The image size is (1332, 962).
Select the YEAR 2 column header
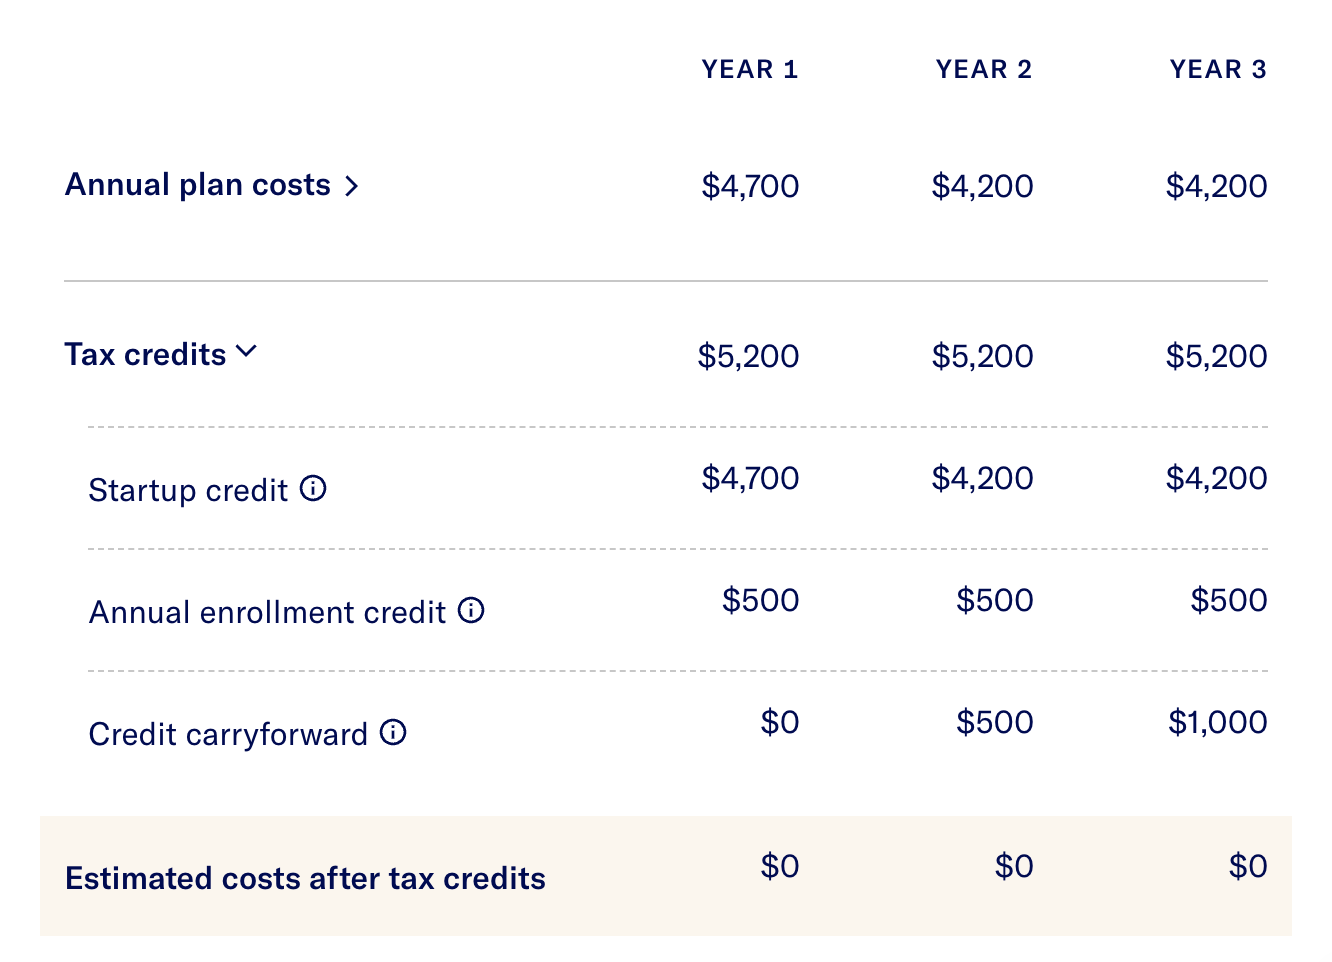pos(983,69)
